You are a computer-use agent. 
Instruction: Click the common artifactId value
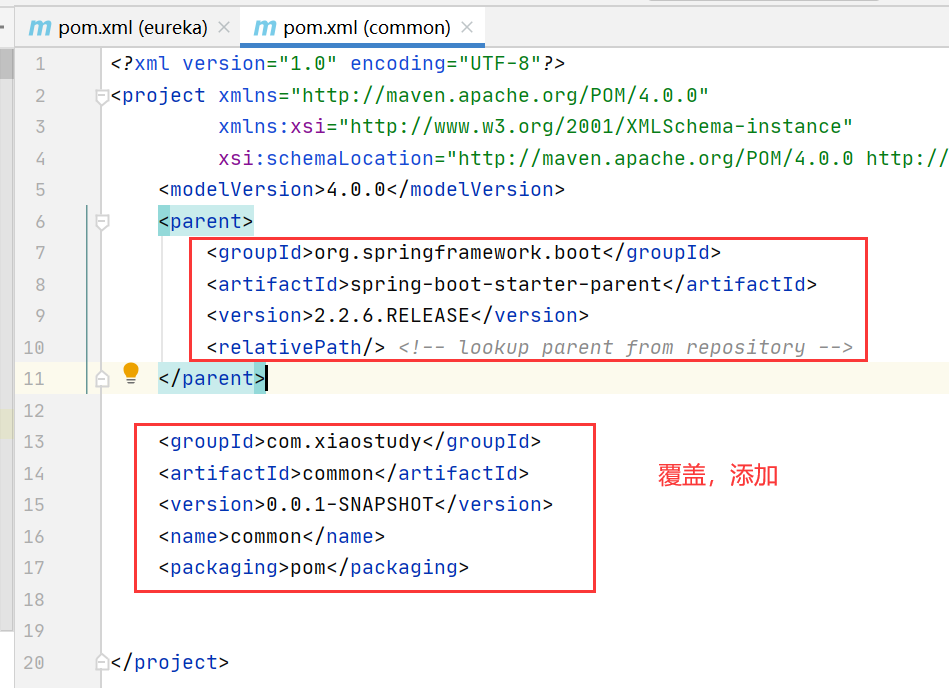pyautogui.click(x=338, y=473)
